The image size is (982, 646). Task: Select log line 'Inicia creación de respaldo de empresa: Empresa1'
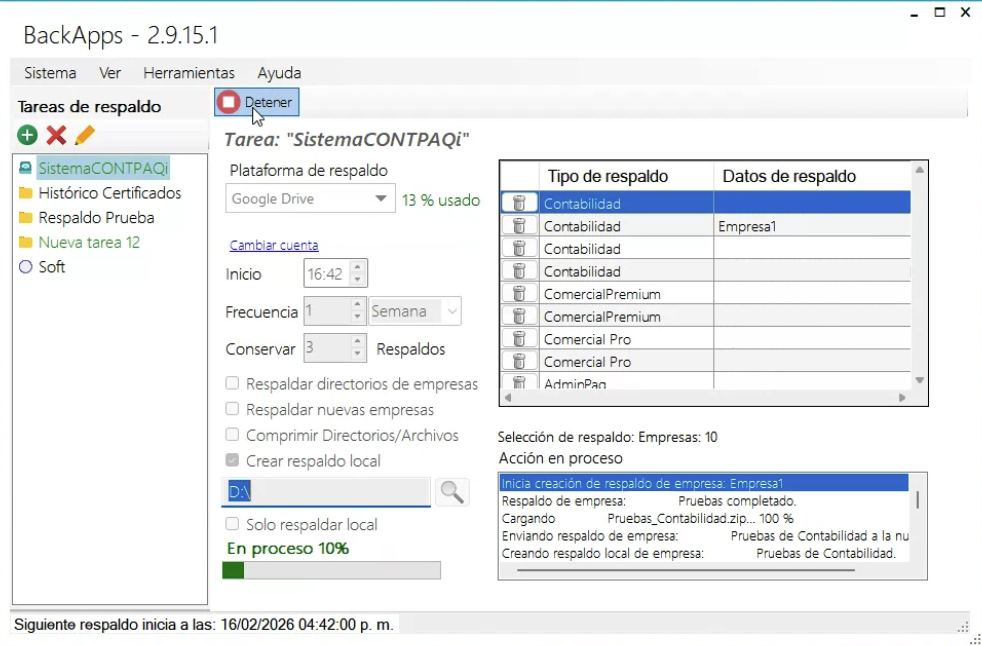point(704,483)
